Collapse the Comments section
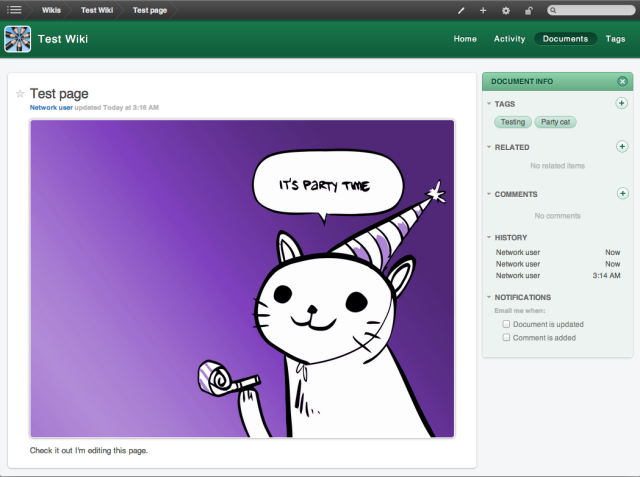 [x=489, y=194]
